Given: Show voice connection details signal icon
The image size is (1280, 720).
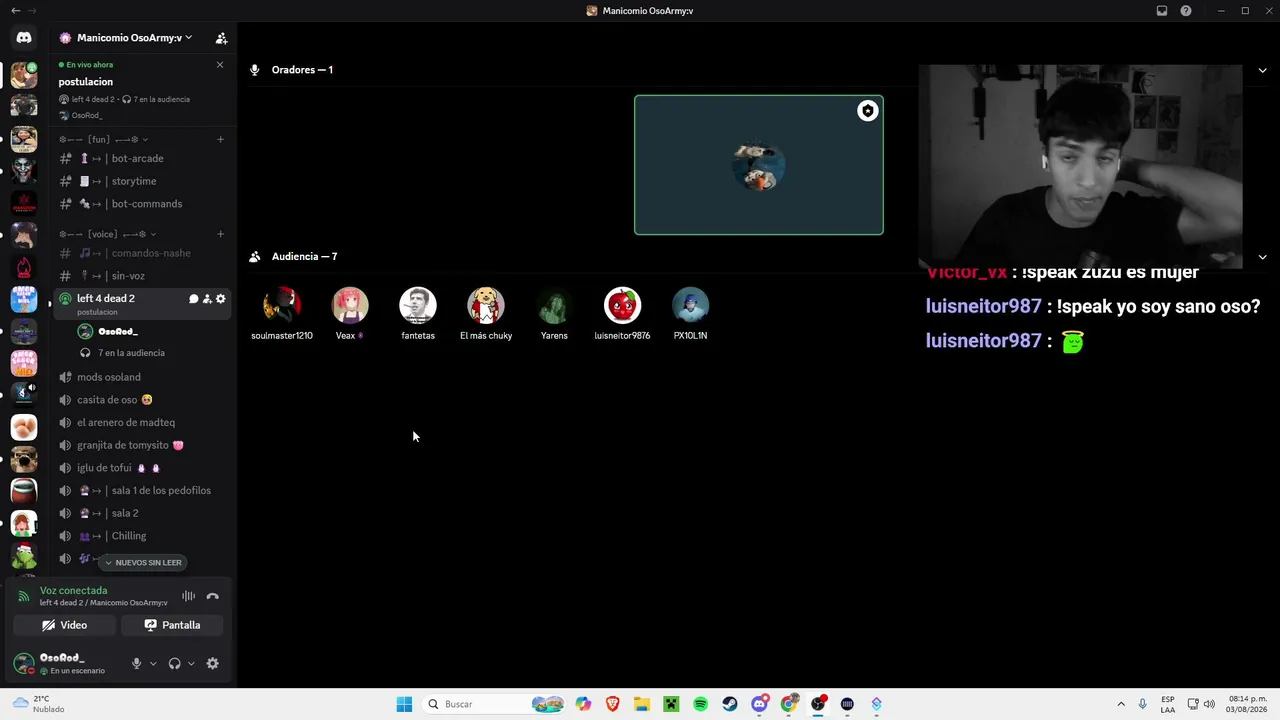Looking at the screenshot, I should (x=24, y=596).
